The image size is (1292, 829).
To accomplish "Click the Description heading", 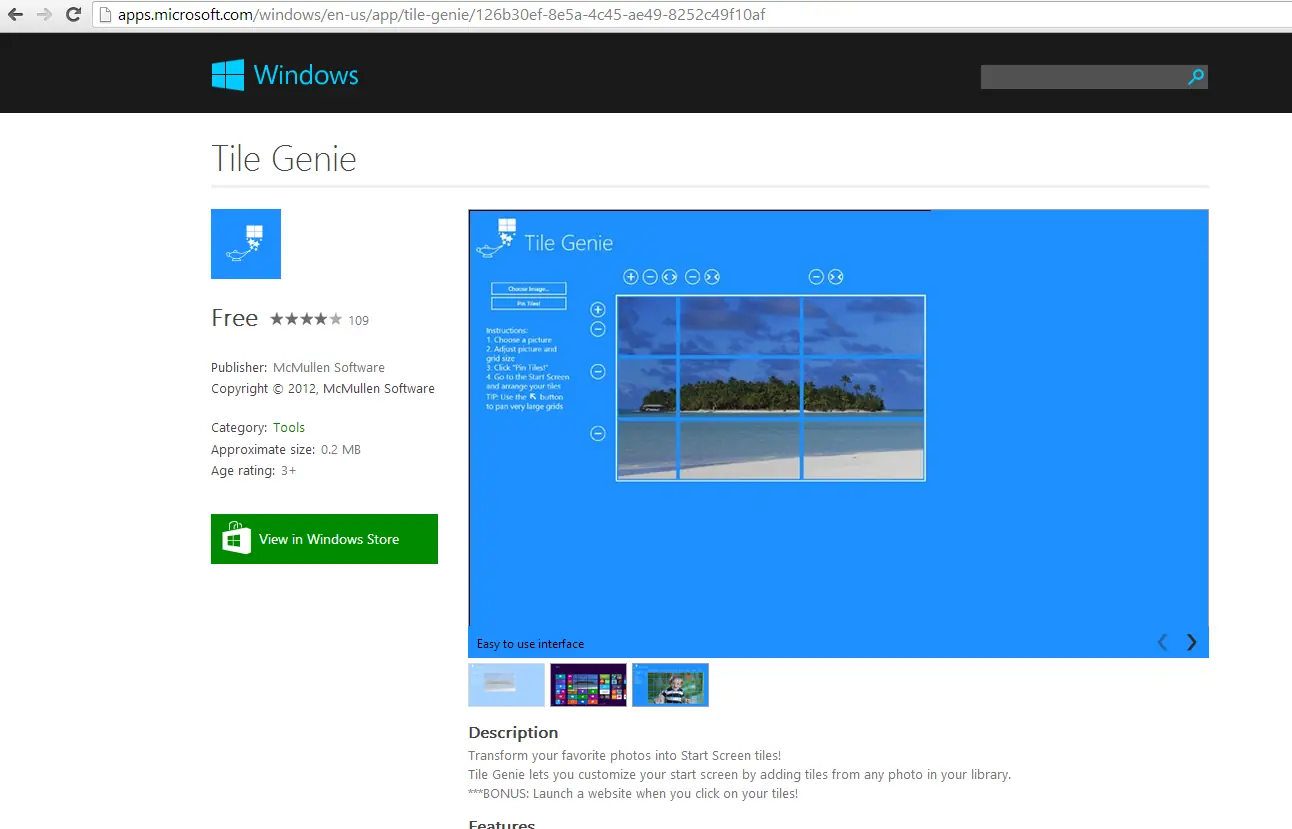I will point(513,733).
